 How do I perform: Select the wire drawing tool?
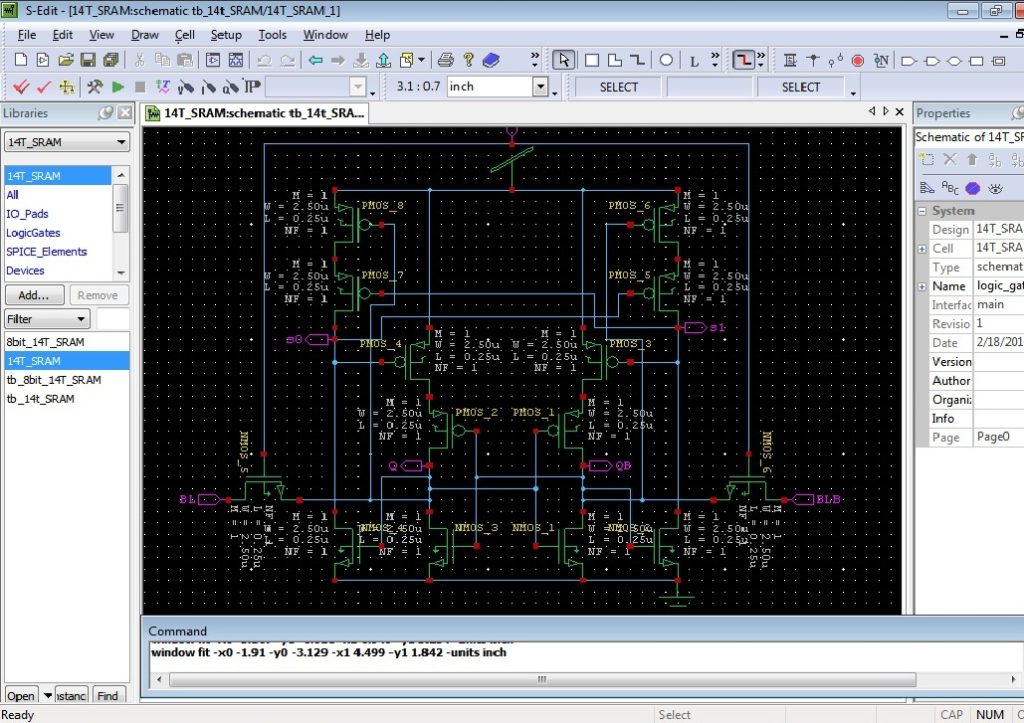pyautogui.click(x=638, y=60)
